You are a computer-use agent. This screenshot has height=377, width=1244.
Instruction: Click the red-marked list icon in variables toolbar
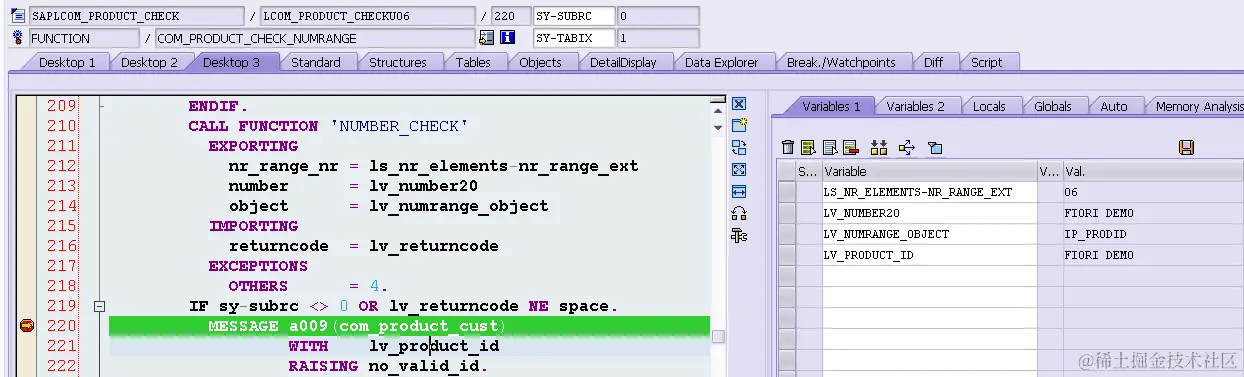pyautogui.click(x=850, y=147)
